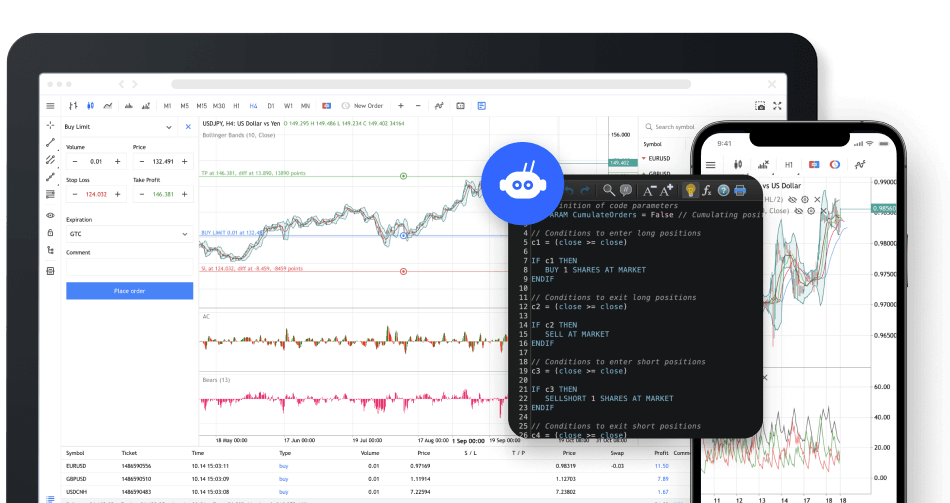
Task: Enter fullscreen mode icon
Action: coord(777,106)
